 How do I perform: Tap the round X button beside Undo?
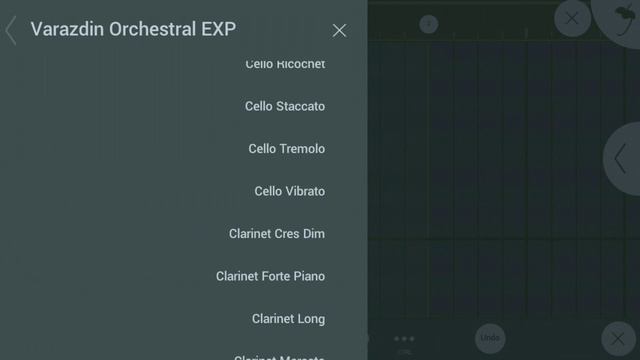[618, 338]
